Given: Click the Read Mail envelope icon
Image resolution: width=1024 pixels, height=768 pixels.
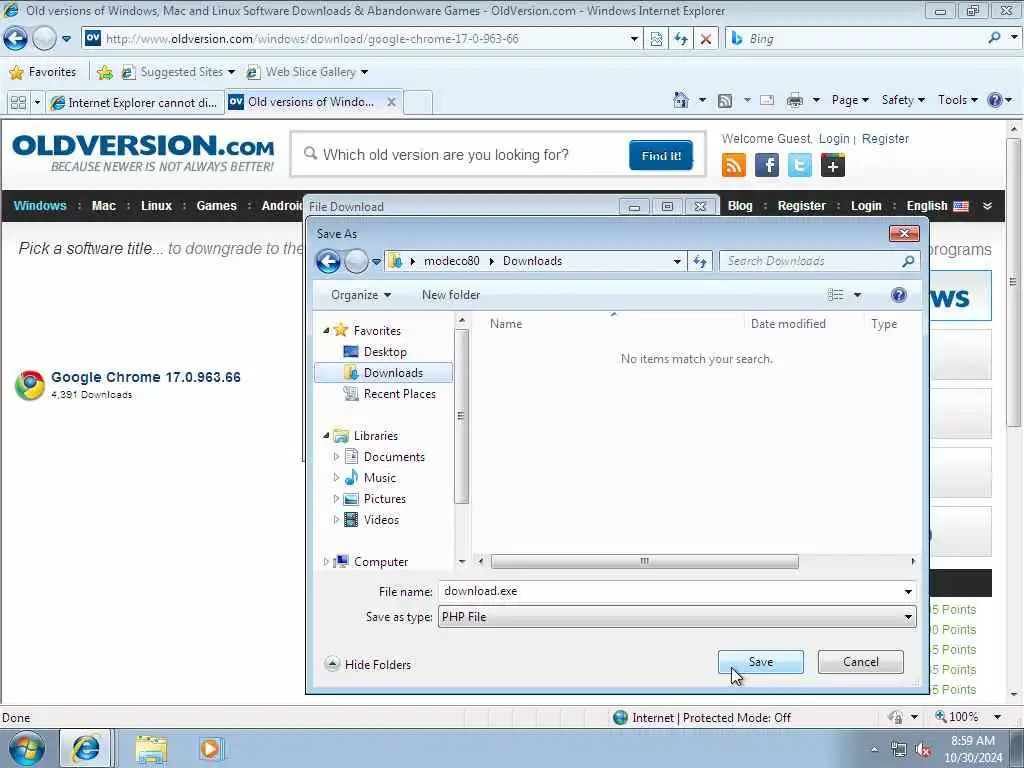Looking at the screenshot, I should (767, 100).
